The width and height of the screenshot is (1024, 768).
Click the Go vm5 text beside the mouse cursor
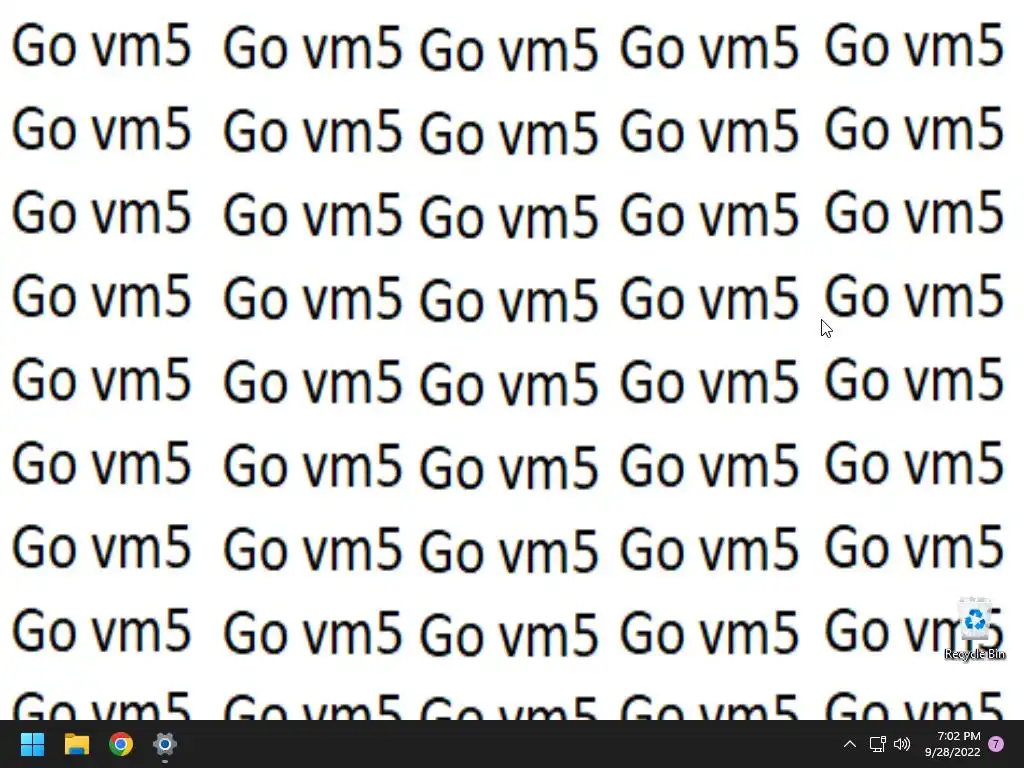click(x=914, y=296)
